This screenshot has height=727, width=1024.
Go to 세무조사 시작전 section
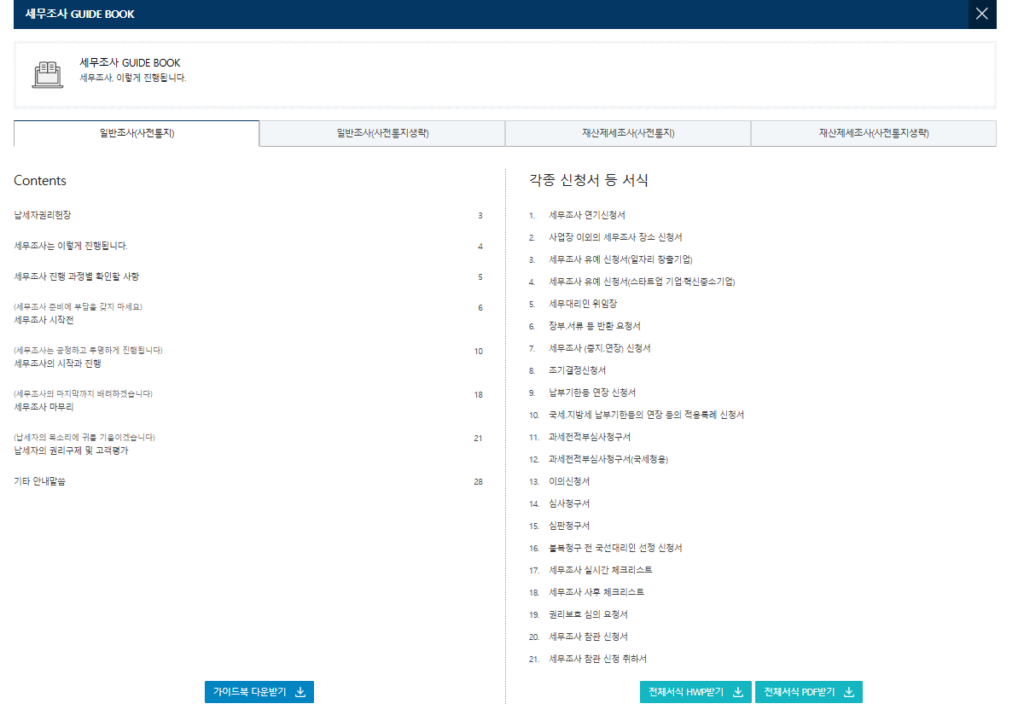click(x=43, y=320)
